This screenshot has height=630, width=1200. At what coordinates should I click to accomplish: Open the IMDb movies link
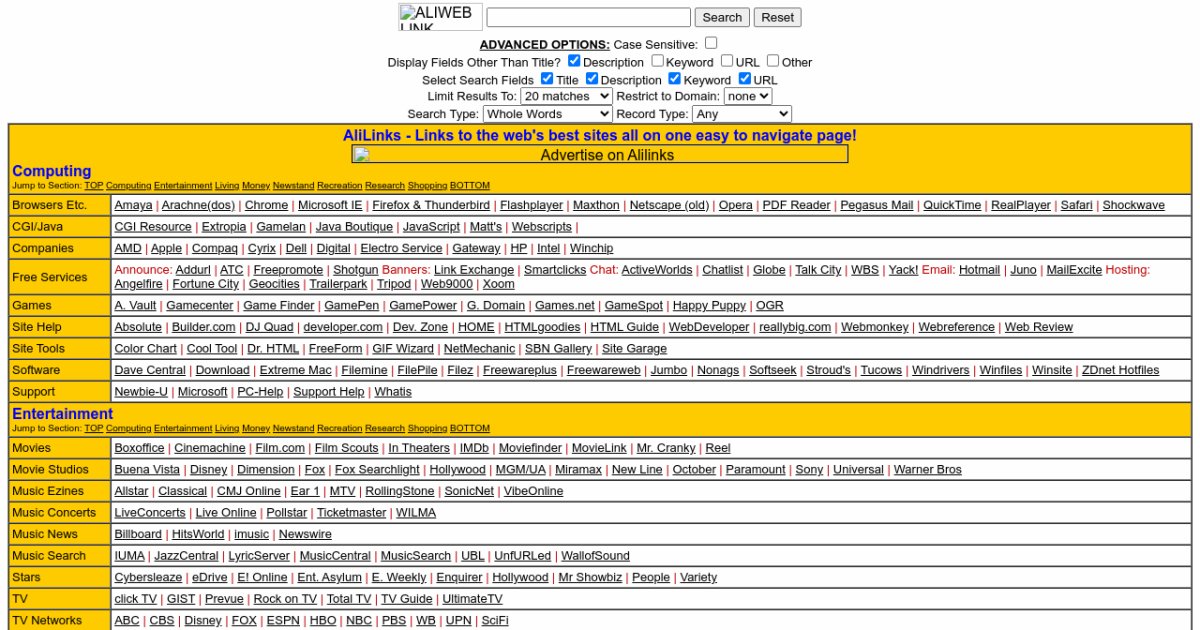pos(474,448)
